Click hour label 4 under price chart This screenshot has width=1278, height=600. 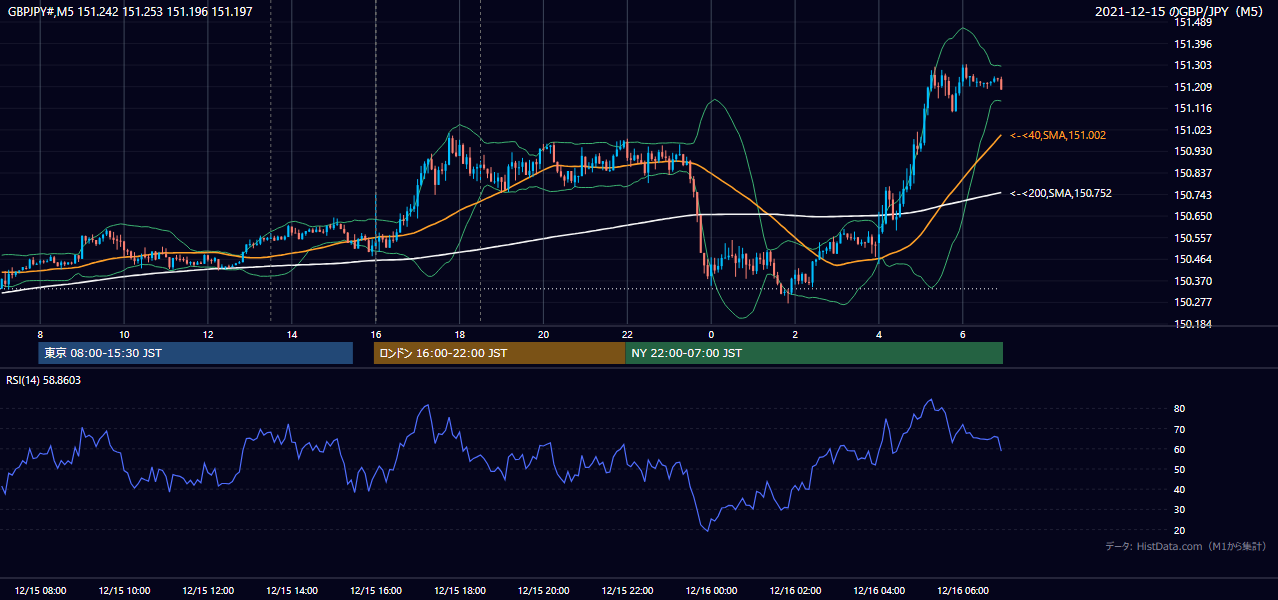879,334
